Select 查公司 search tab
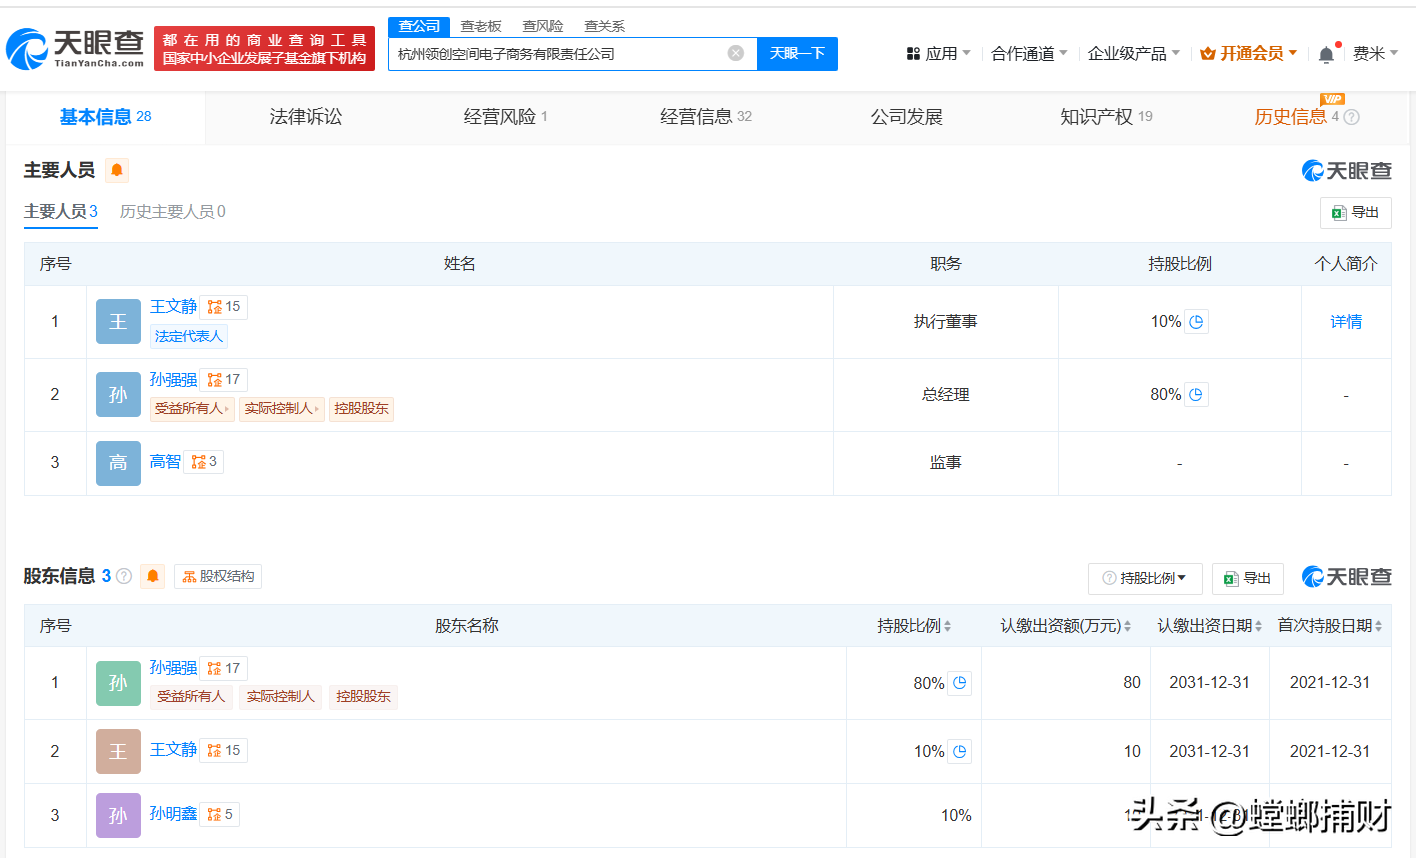This screenshot has width=1416, height=858. pos(419,26)
